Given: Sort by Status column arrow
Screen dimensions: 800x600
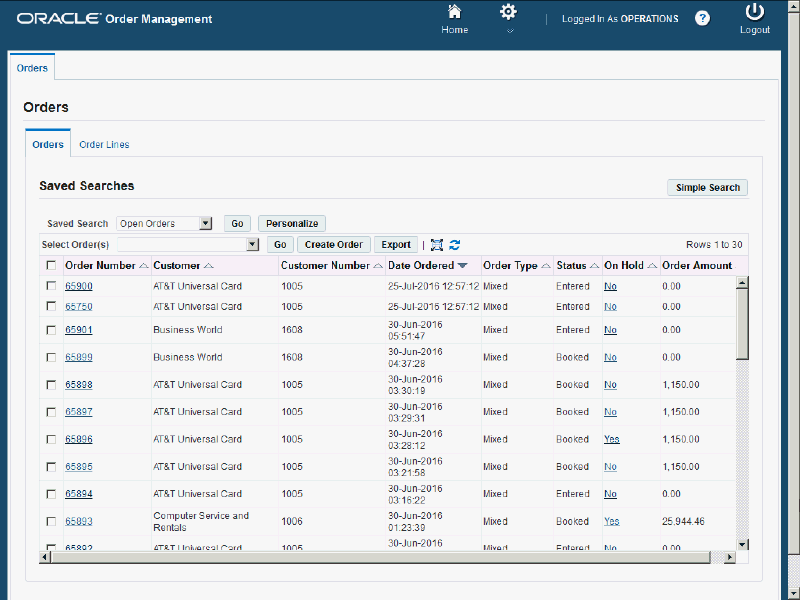Looking at the screenshot, I should [594, 266].
